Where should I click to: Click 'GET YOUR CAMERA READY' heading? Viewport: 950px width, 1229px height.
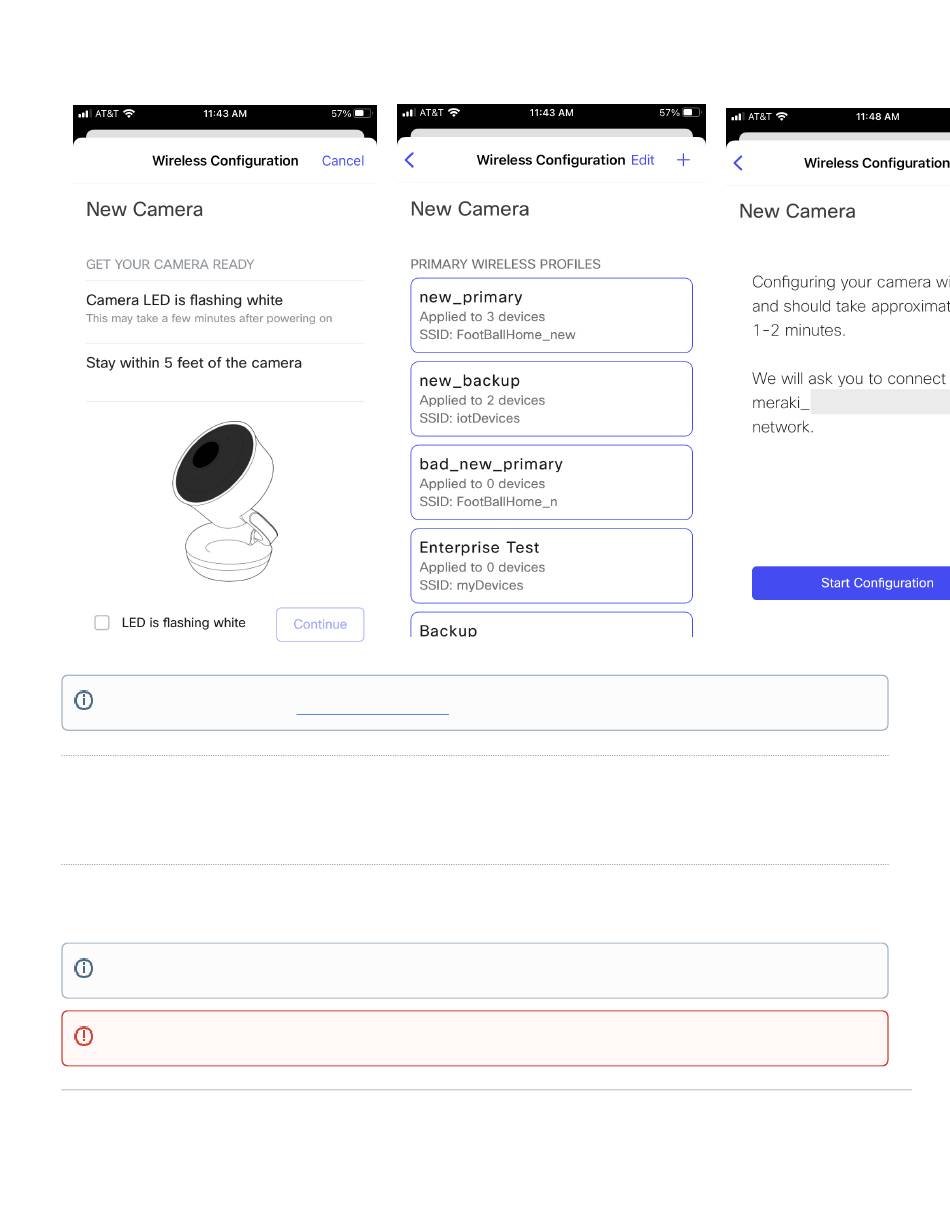(170, 265)
